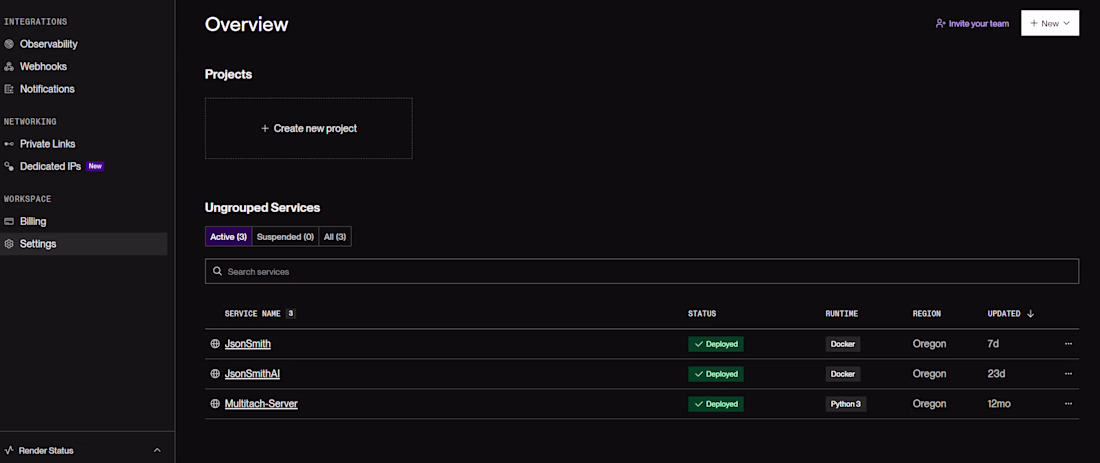Expand the New dropdown button

(x=1049, y=23)
